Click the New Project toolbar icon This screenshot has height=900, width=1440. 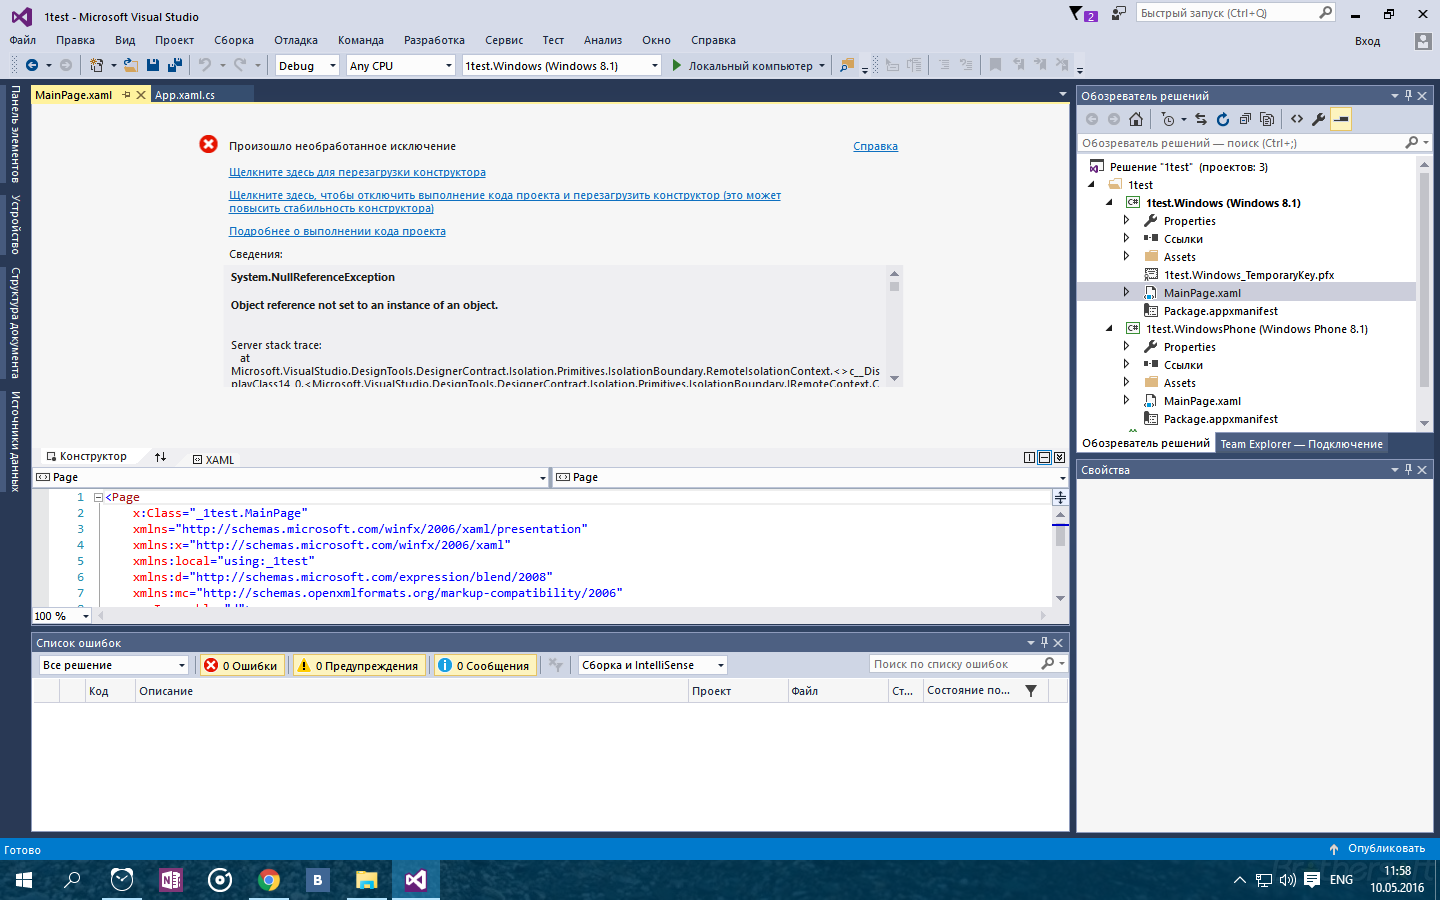click(96, 65)
